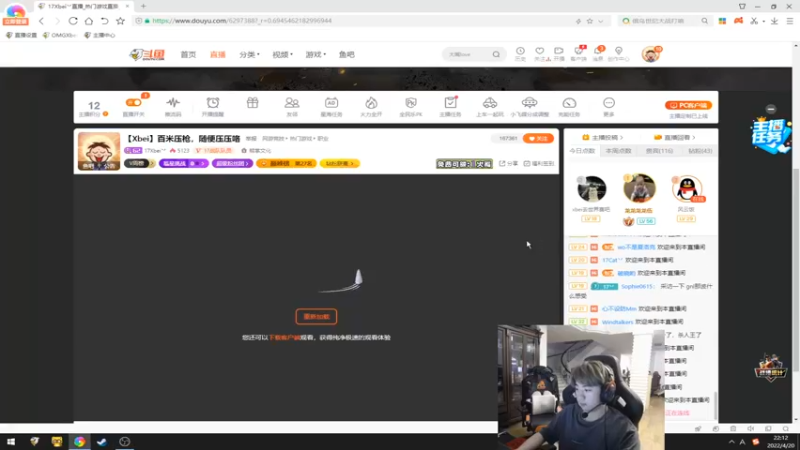Click the first-place contributor's center avatar

pyautogui.click(x=639, y=188)
